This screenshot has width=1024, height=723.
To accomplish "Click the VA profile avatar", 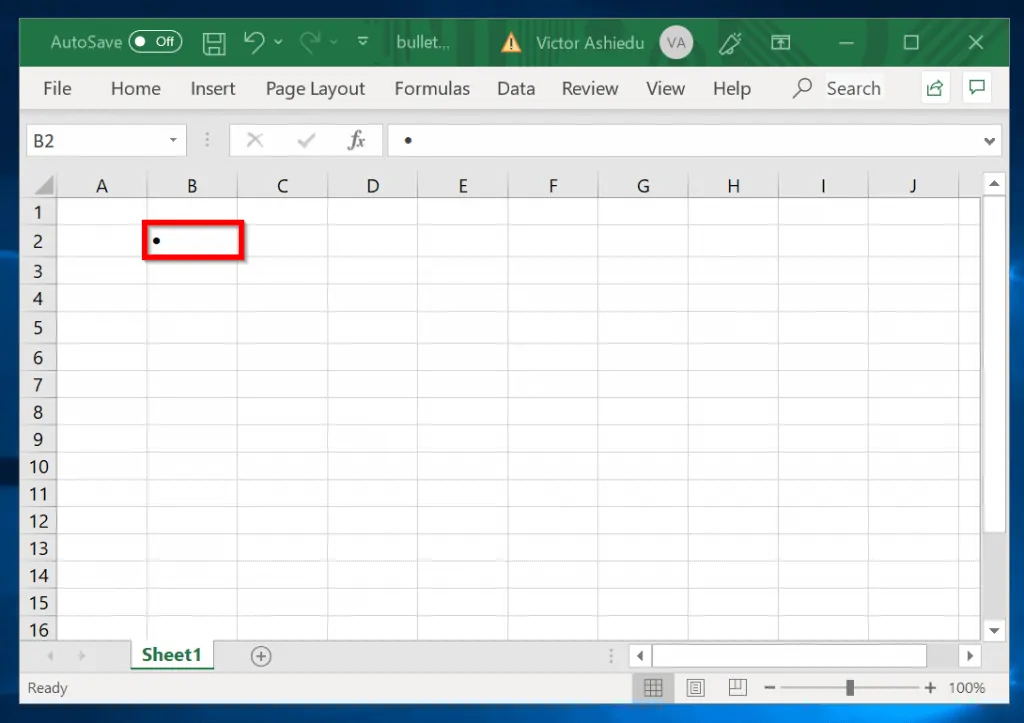I will [676, 43].
